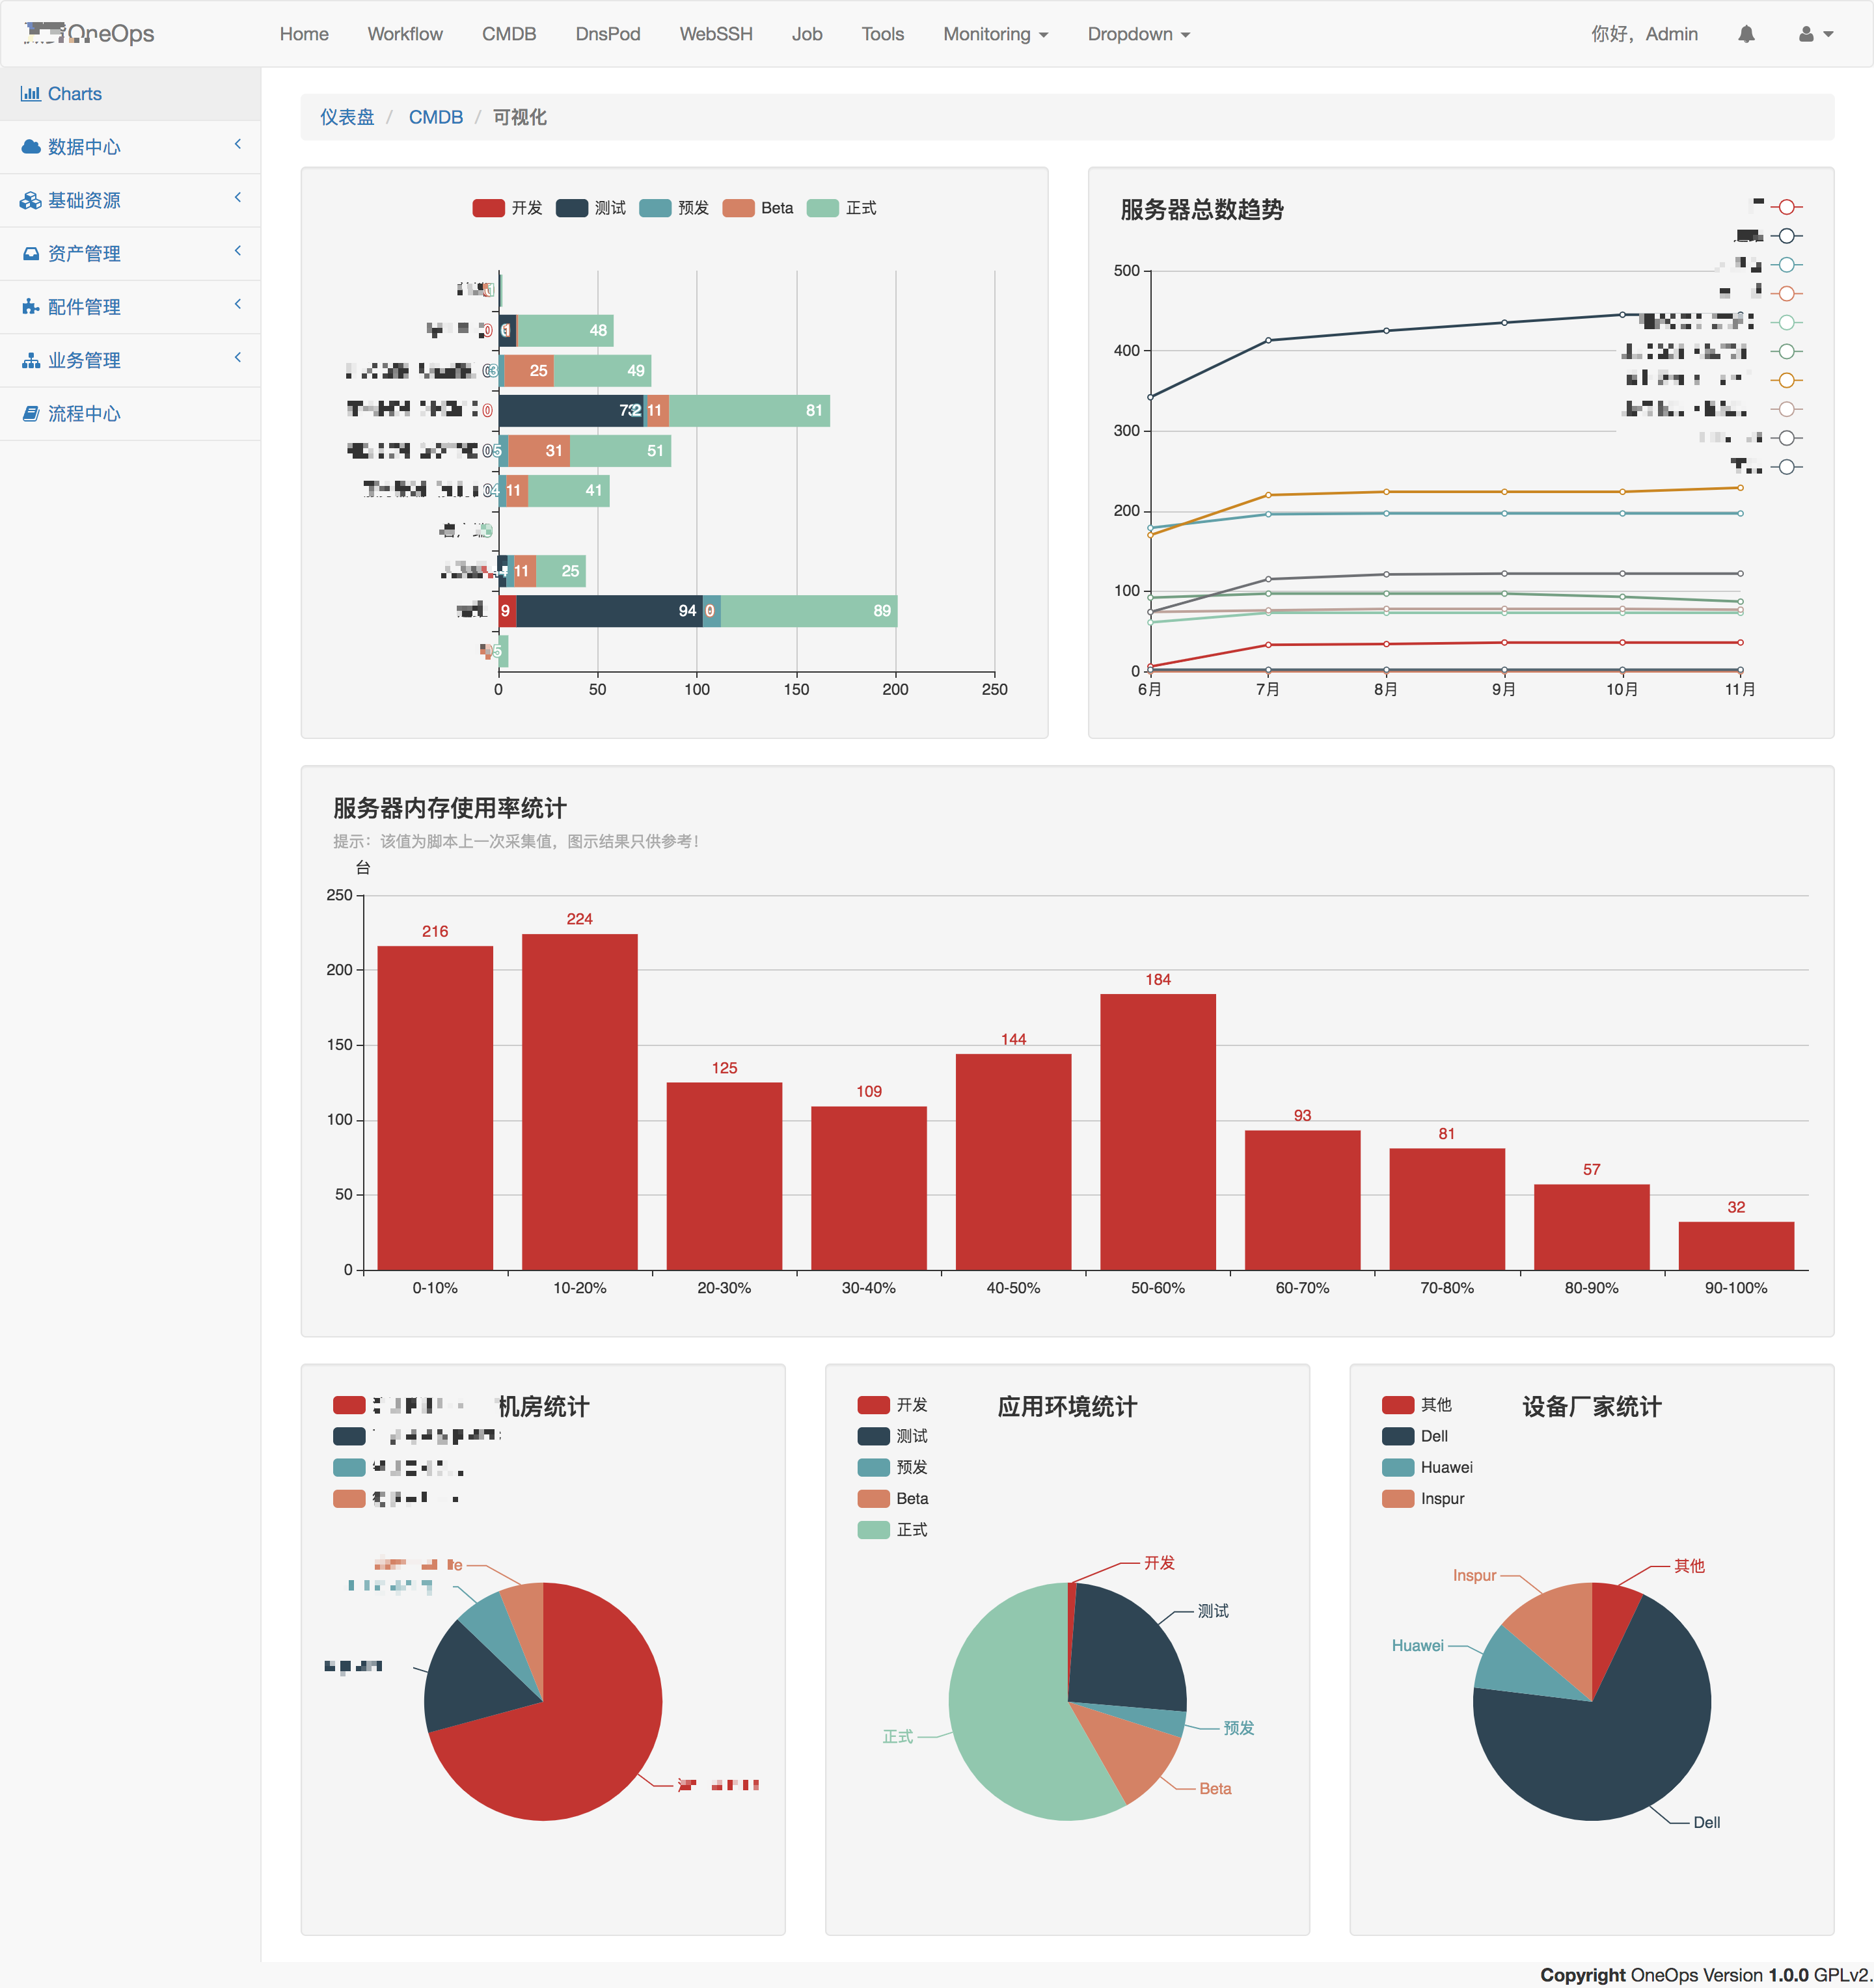Click the 可视化 breadcrumb text

coord(520,117)
